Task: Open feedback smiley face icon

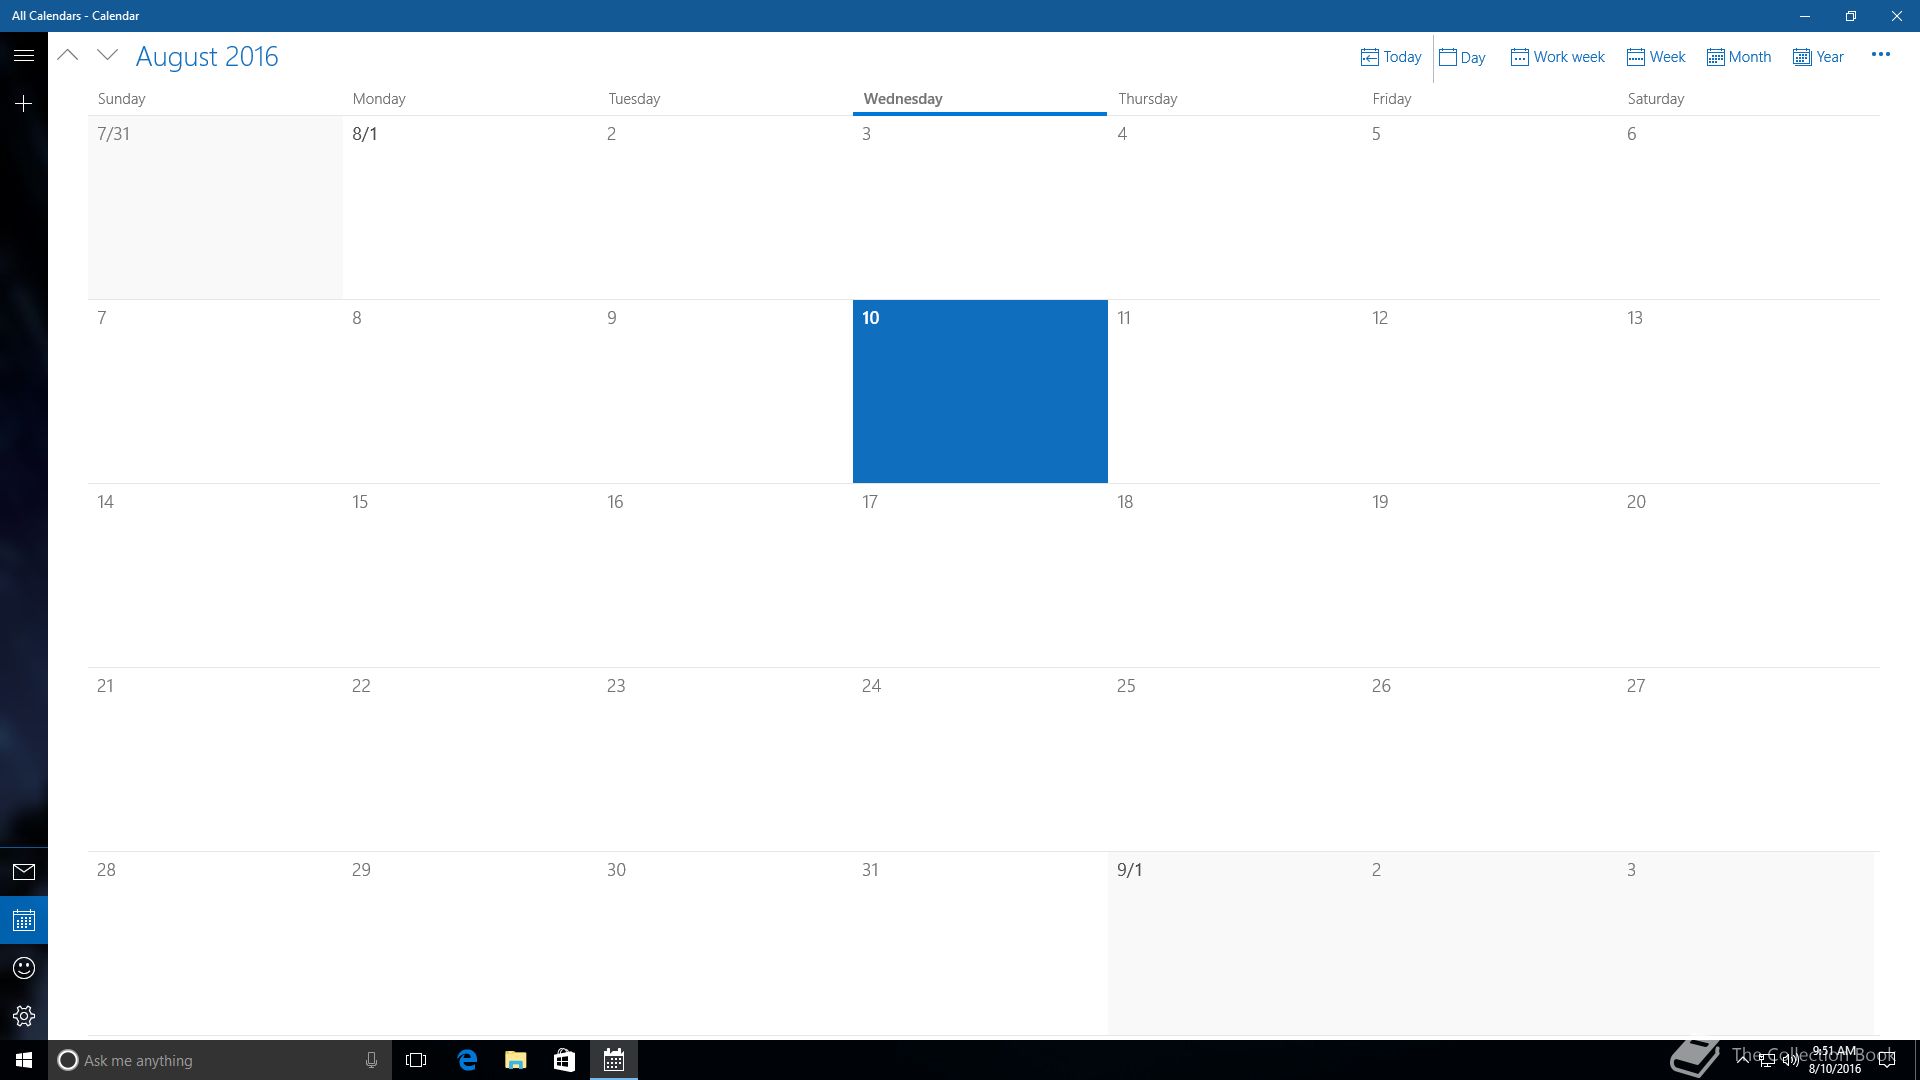Action: [24, 968]
